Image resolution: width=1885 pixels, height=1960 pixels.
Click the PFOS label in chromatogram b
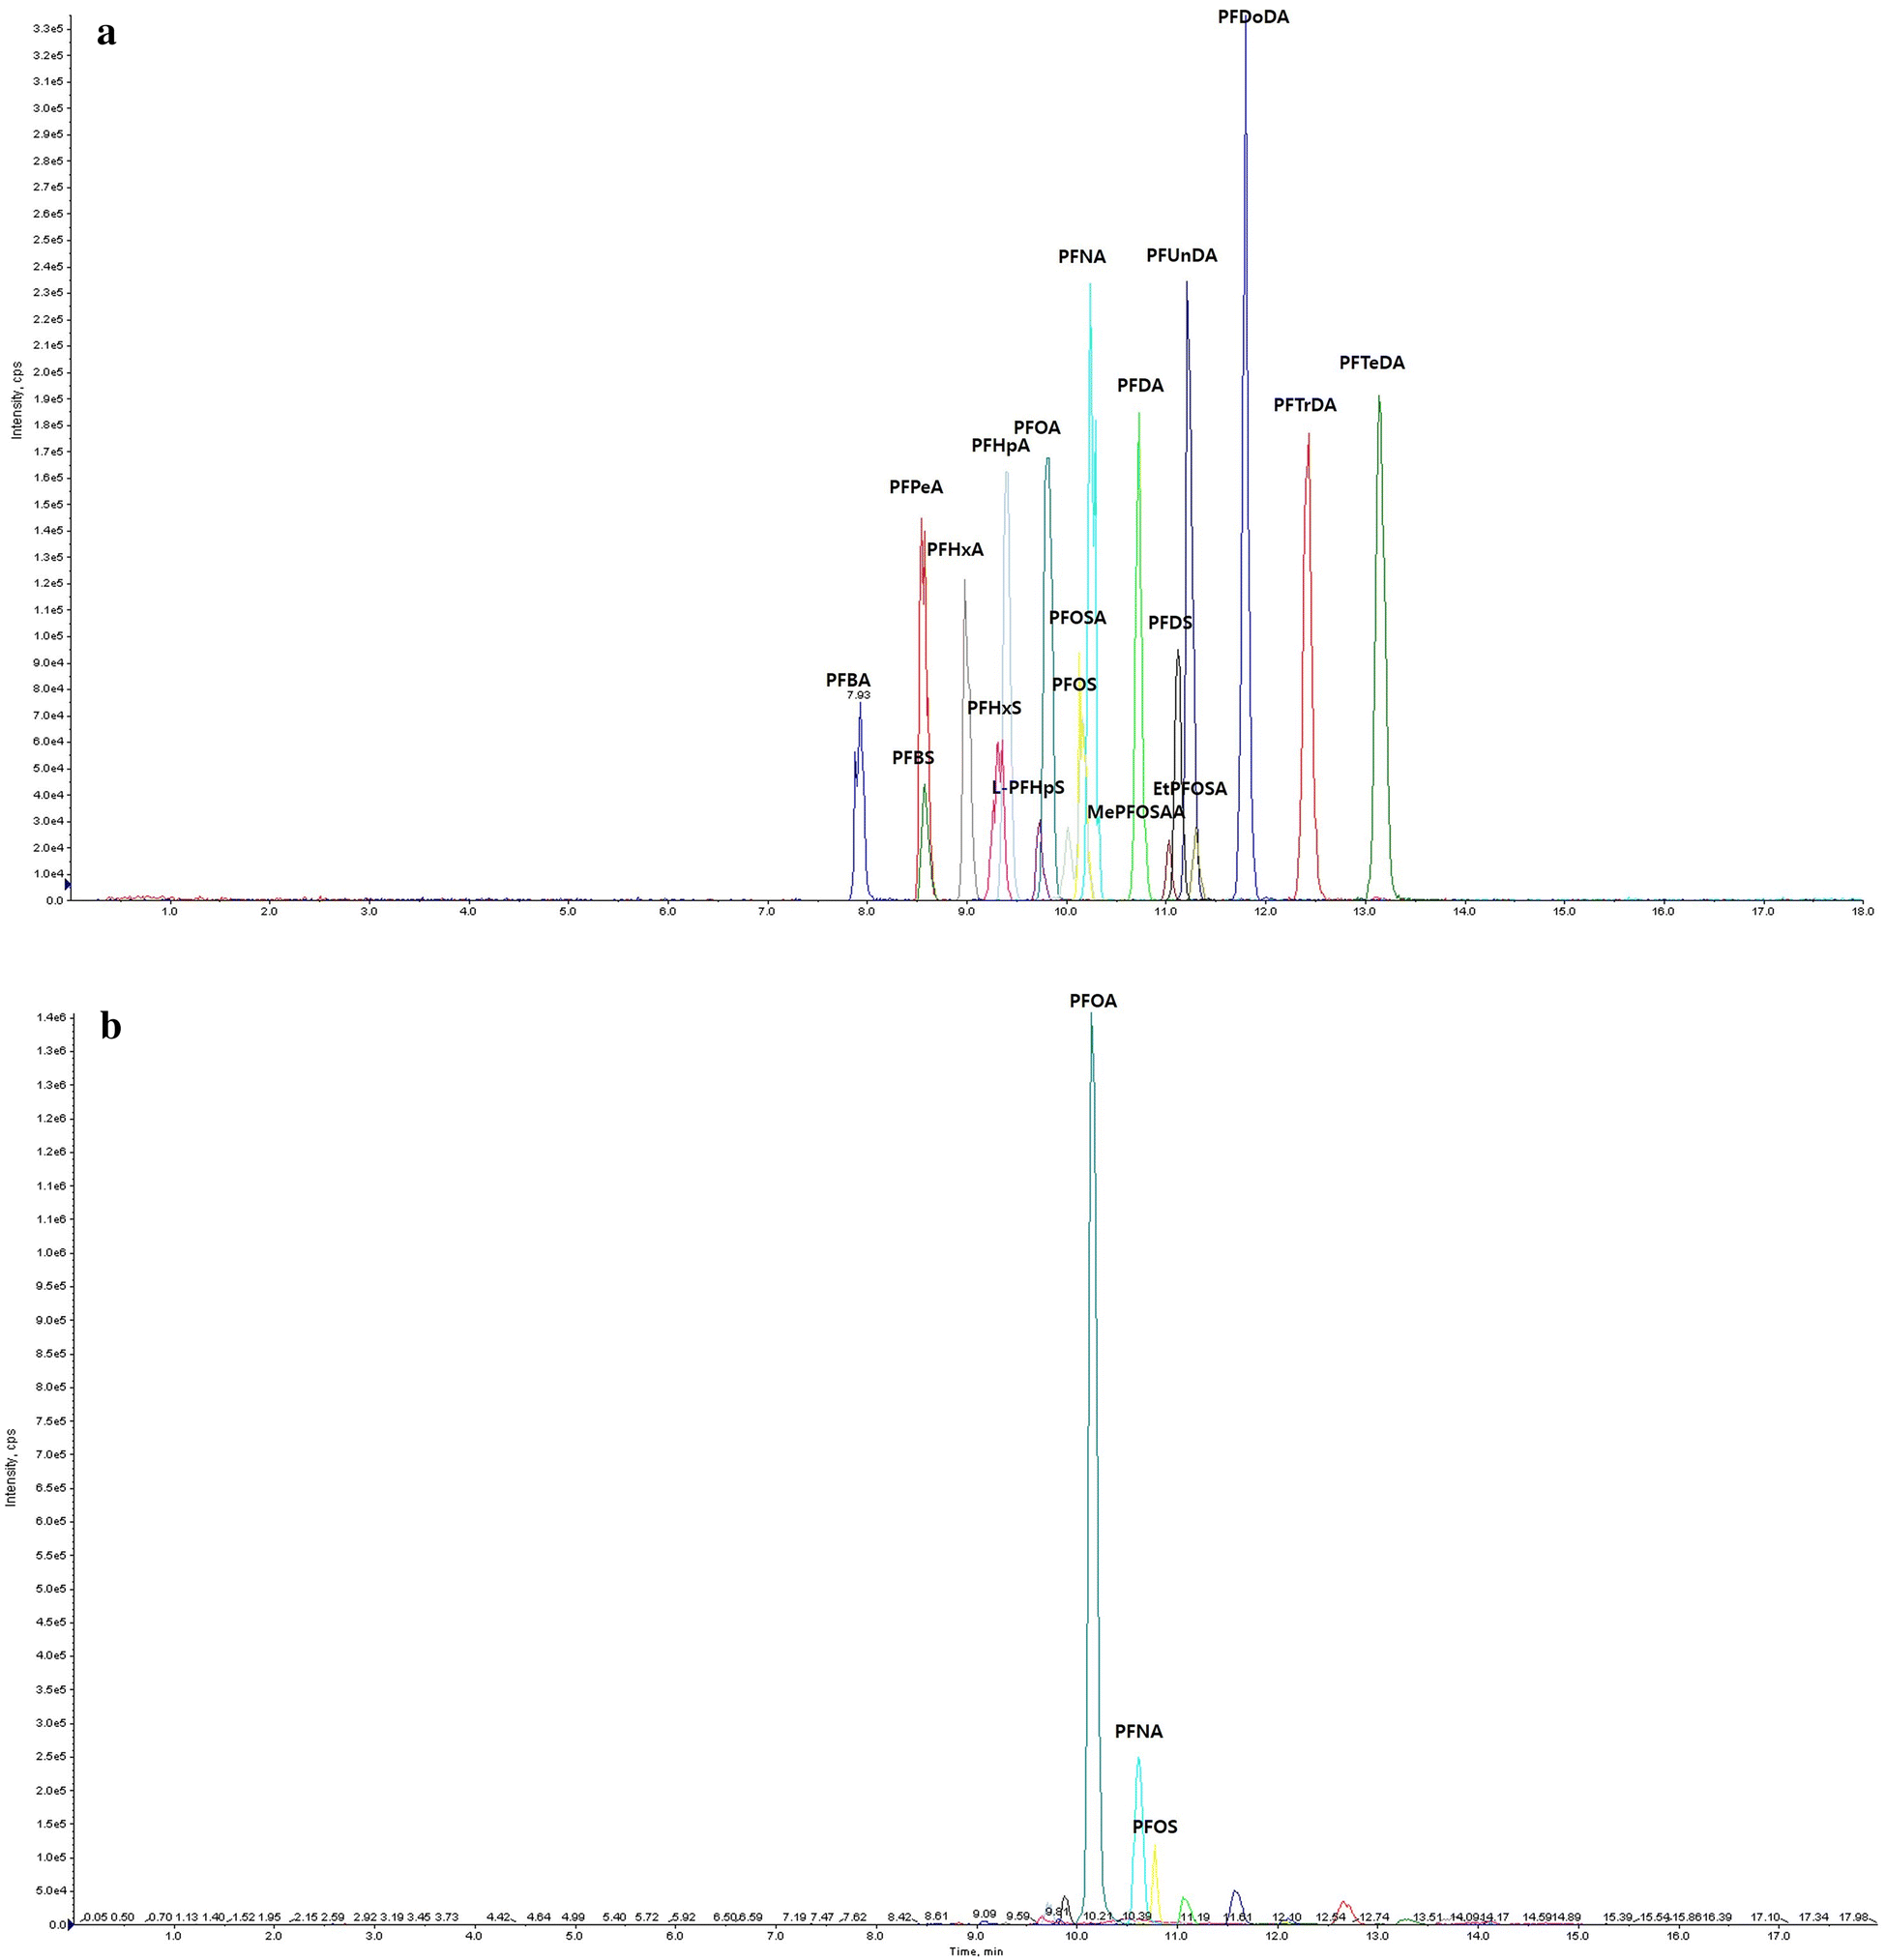point(1155,1827)
